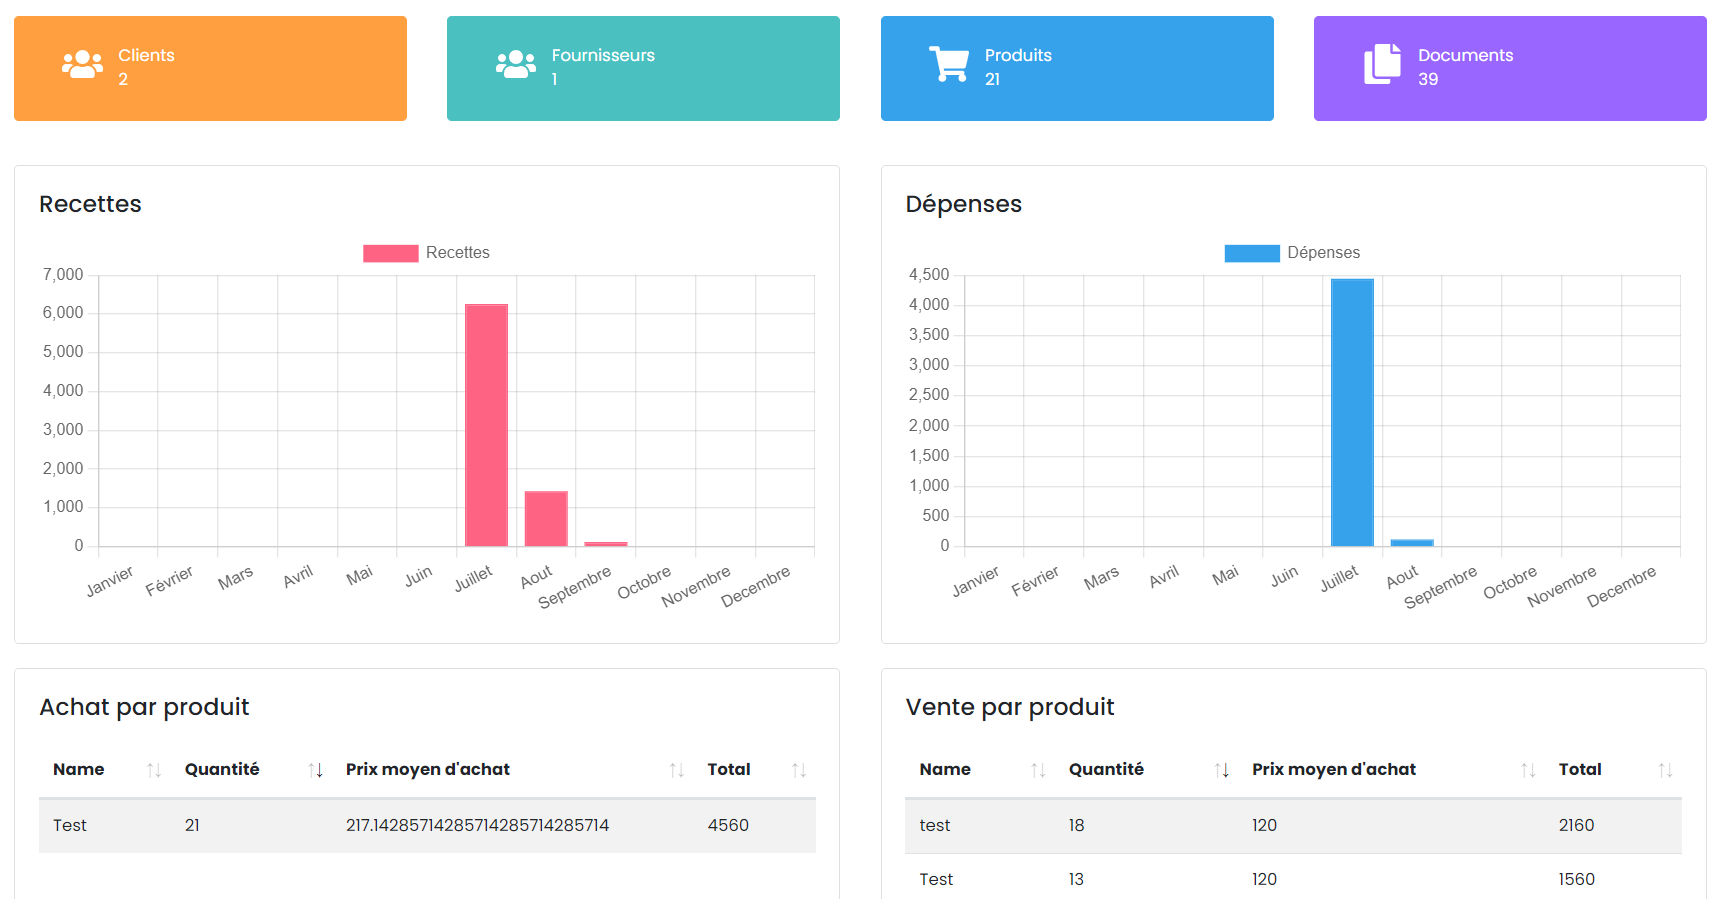1730x899 pixels.
Task: Click Prix moyen d'achat header in Achat table
Action: 428,770
